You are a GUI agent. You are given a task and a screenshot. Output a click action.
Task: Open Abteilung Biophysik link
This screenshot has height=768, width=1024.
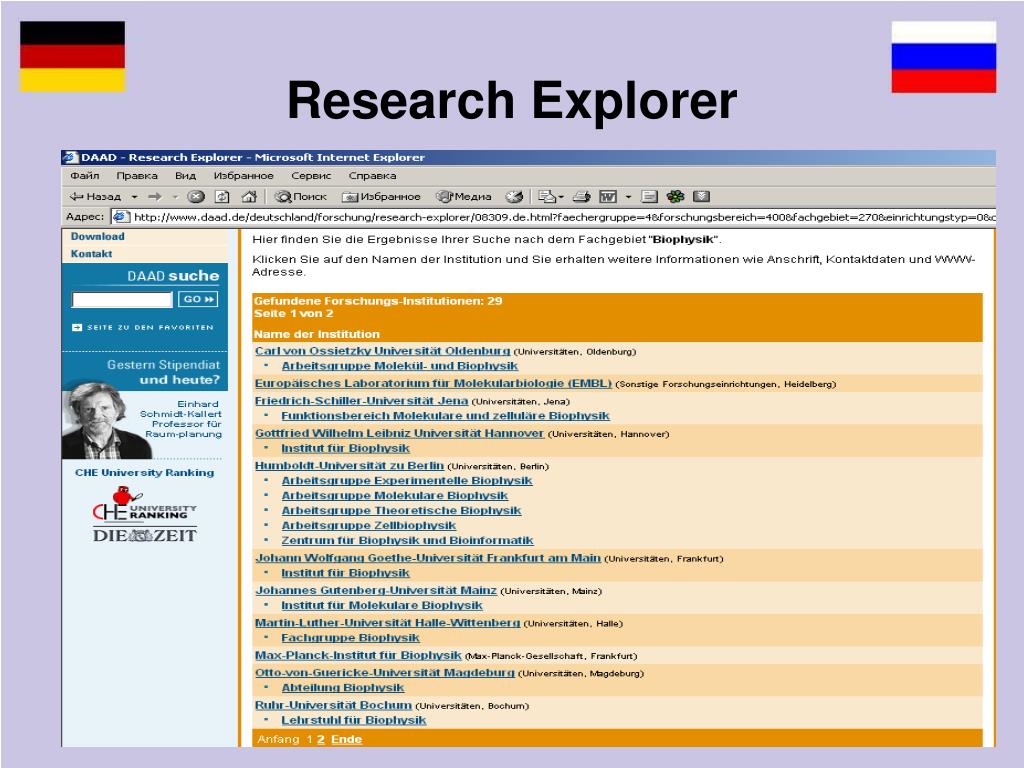click(342, 688)
